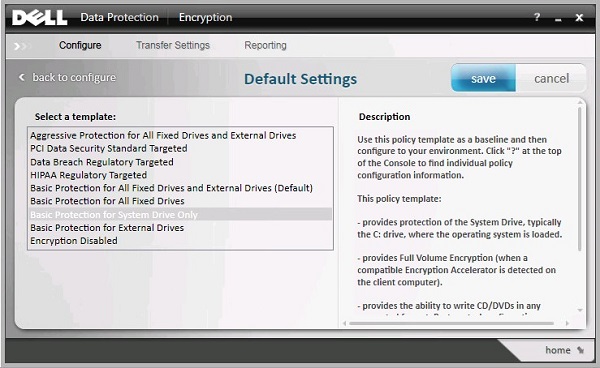This screenshot has height=368, width=600.
Task: Select the Configure tab
Action: (80, 46)
